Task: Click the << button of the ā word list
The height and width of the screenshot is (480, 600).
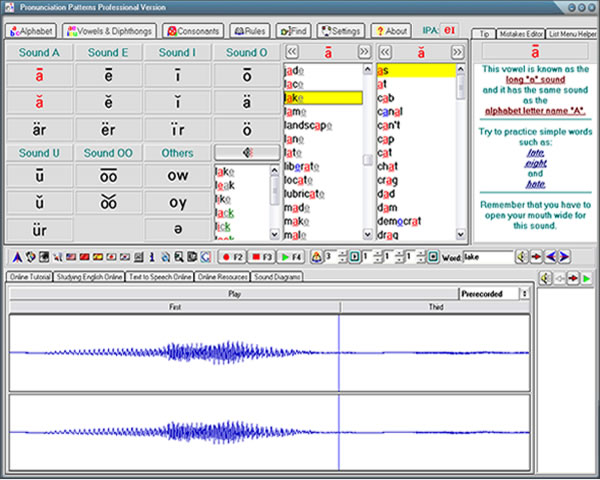Action: point(292,52)
